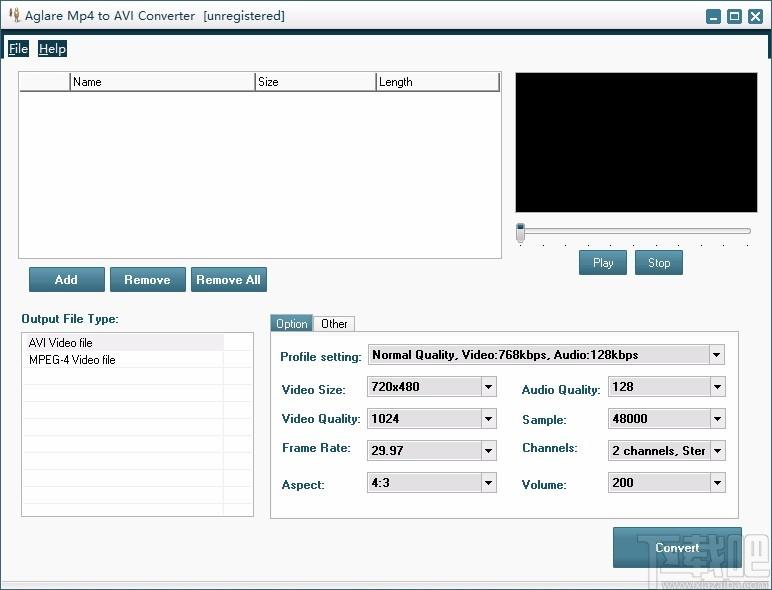Click the Aglare app icon in title bar
The width and height of the screenshot is (772, 590).
click(14, 15)
